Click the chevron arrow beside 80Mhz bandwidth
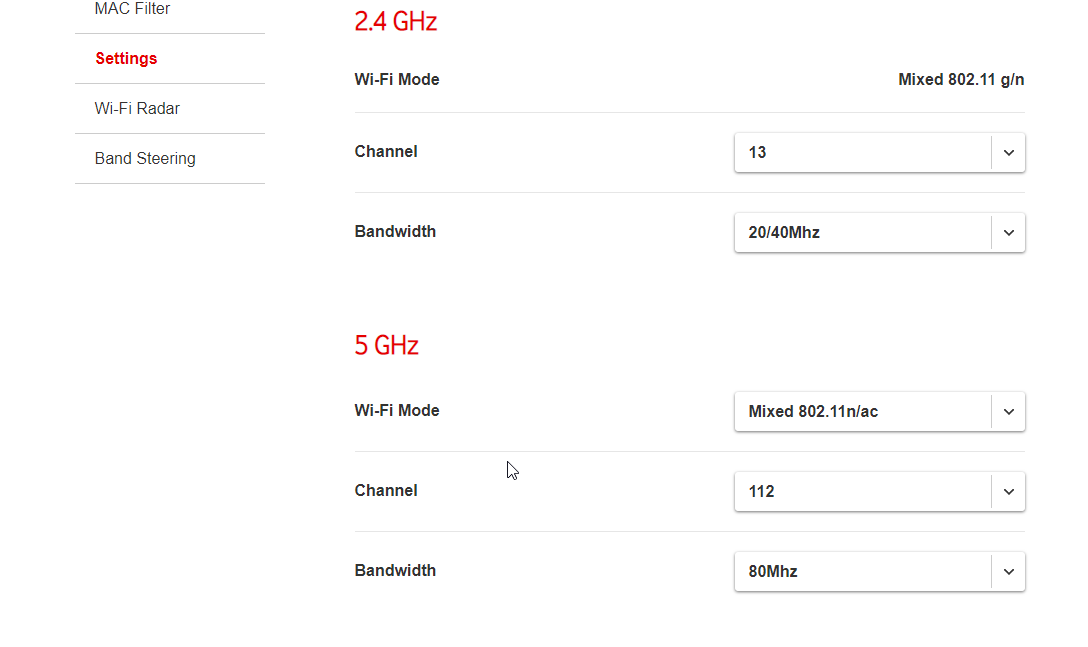Screen dimensions: 1088x647 tap(1008, 572)
